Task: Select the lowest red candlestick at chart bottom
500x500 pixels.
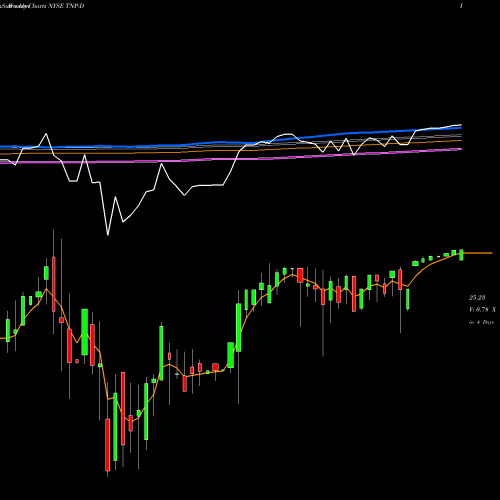Action: pos(108,445)
